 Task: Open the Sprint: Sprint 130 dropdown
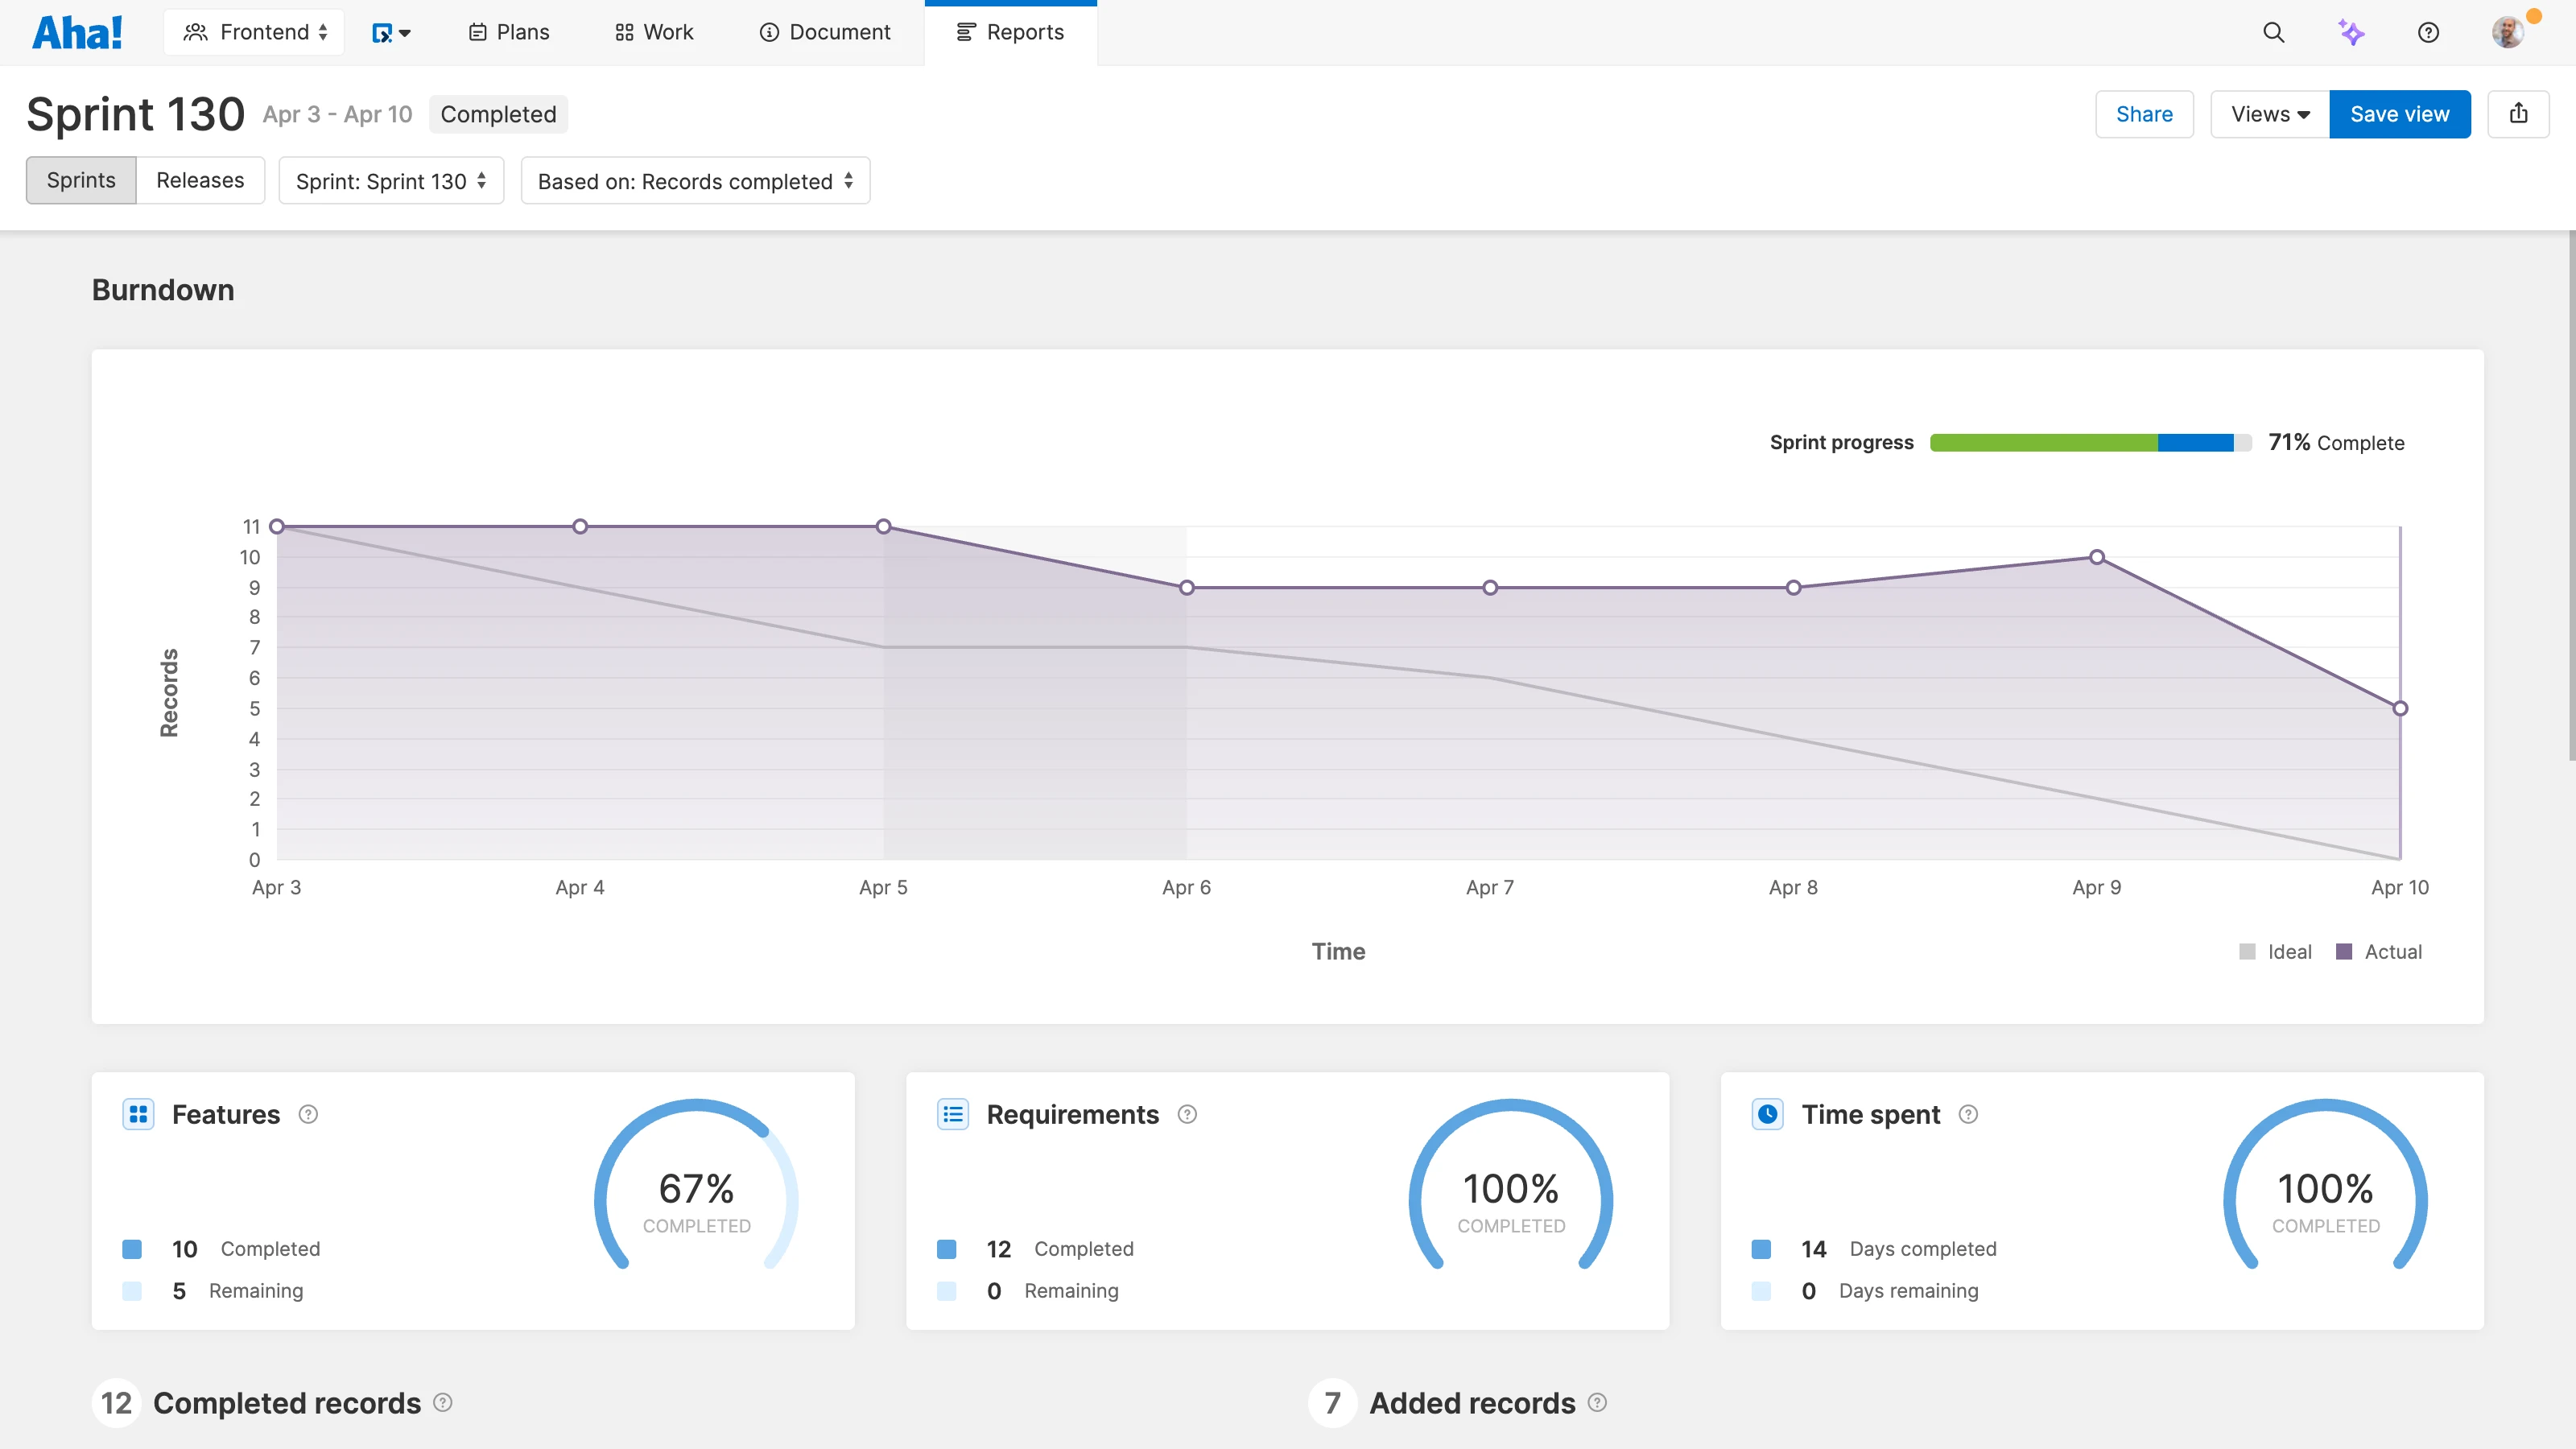(x=391, y=181)
